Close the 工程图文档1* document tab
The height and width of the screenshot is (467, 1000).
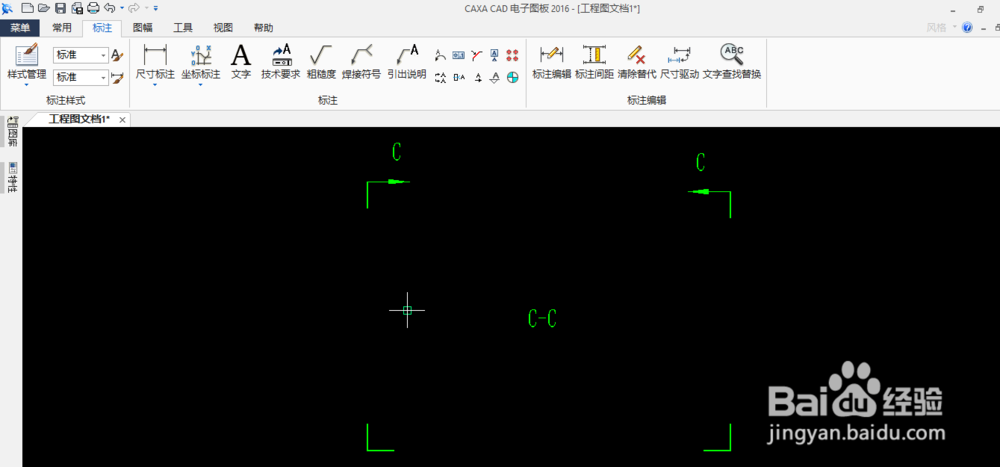click(122, 120)
